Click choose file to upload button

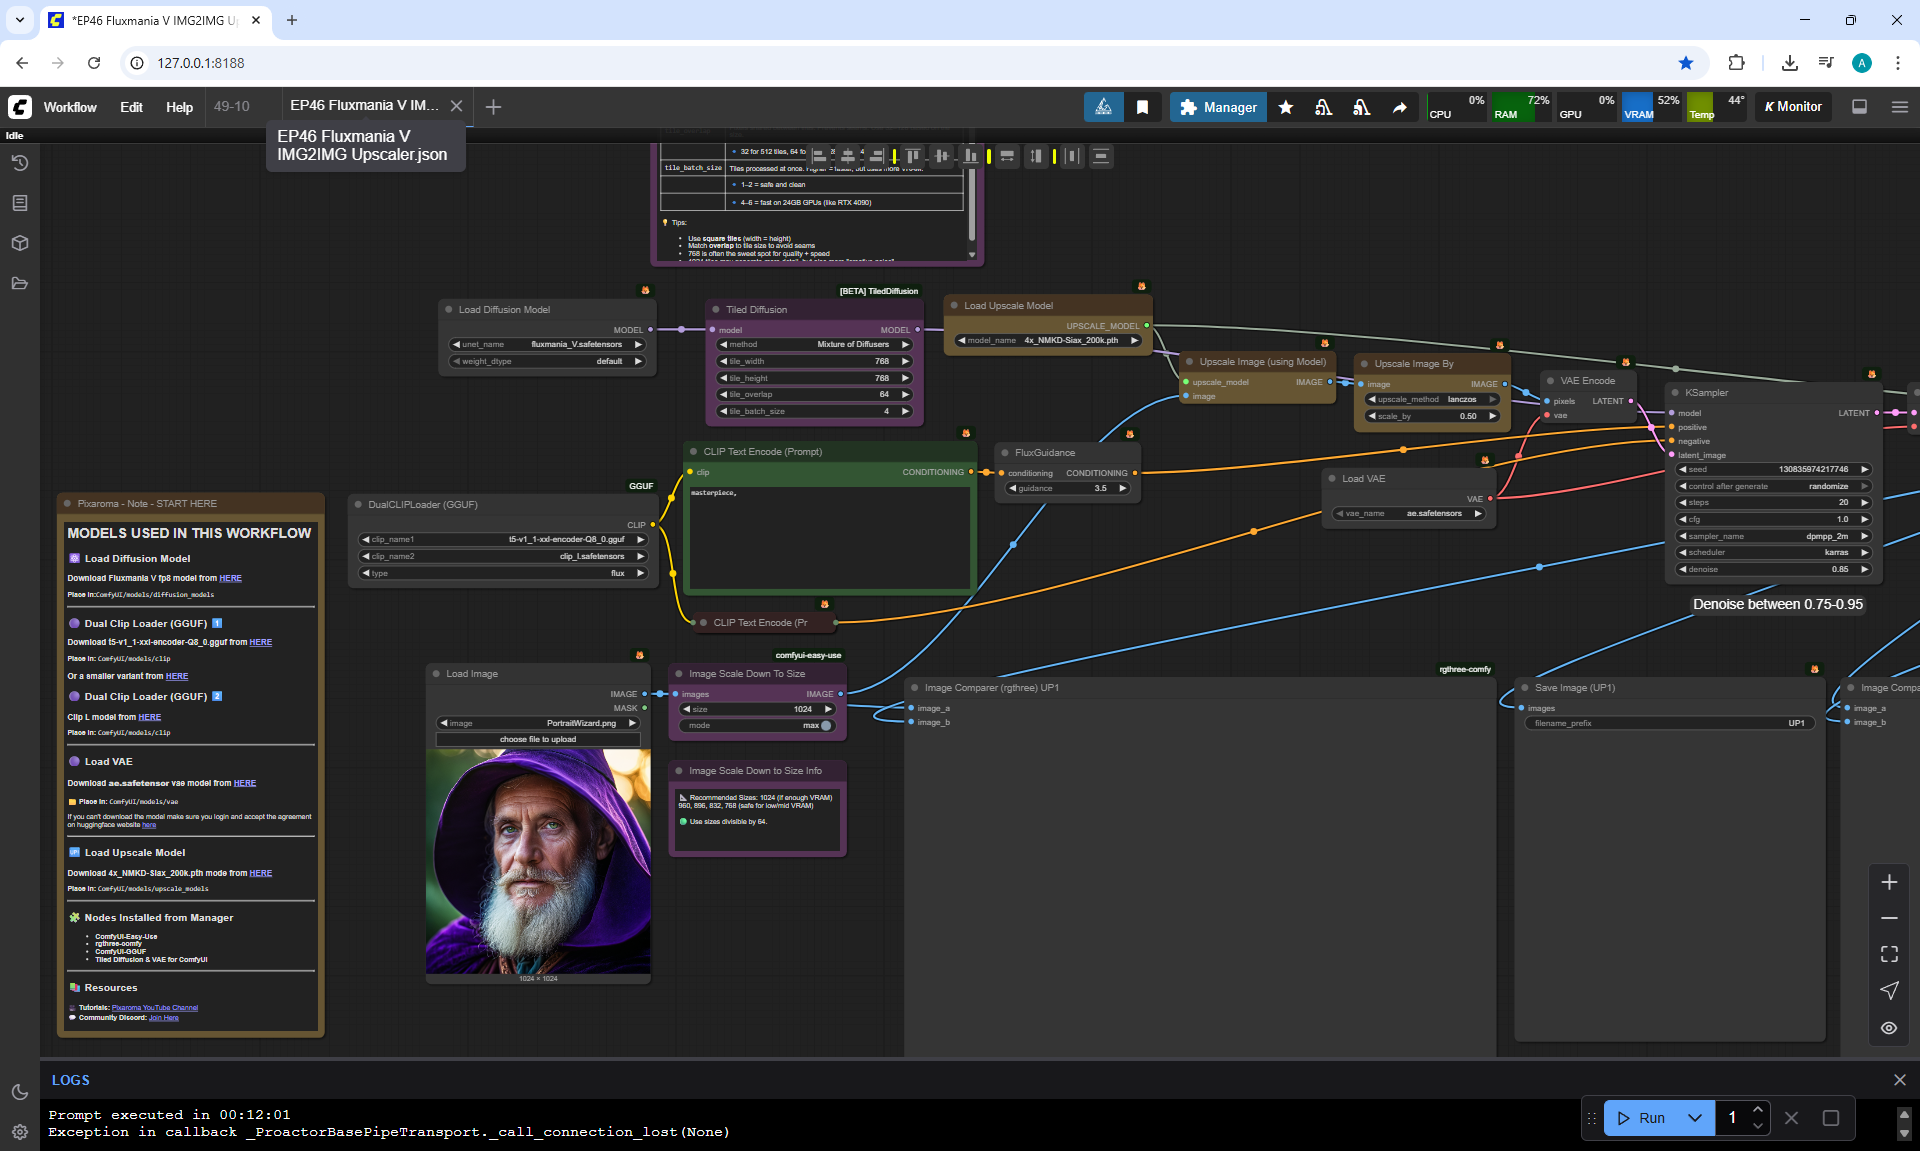pos(538,739)
